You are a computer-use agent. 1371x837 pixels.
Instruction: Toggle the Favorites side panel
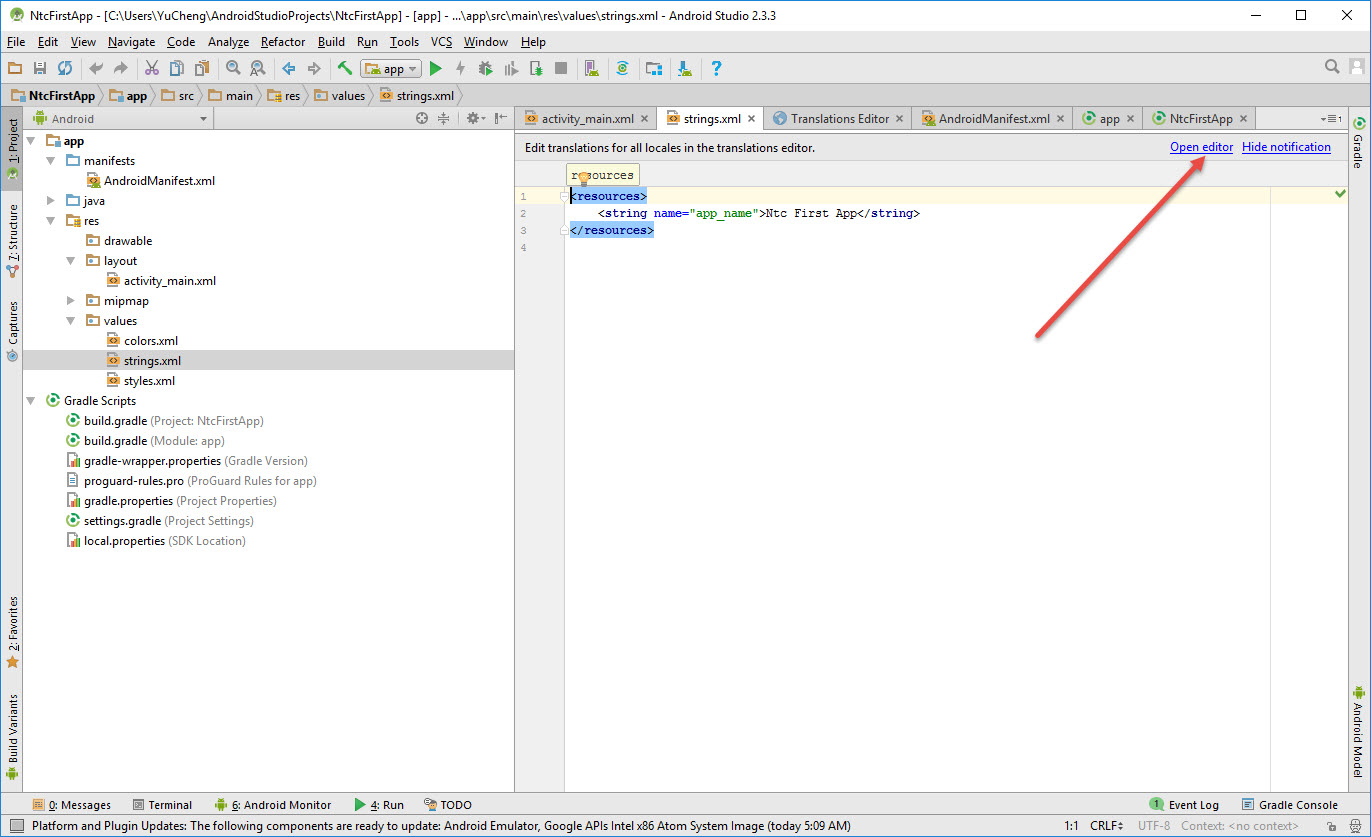click(x=12, y=633)
